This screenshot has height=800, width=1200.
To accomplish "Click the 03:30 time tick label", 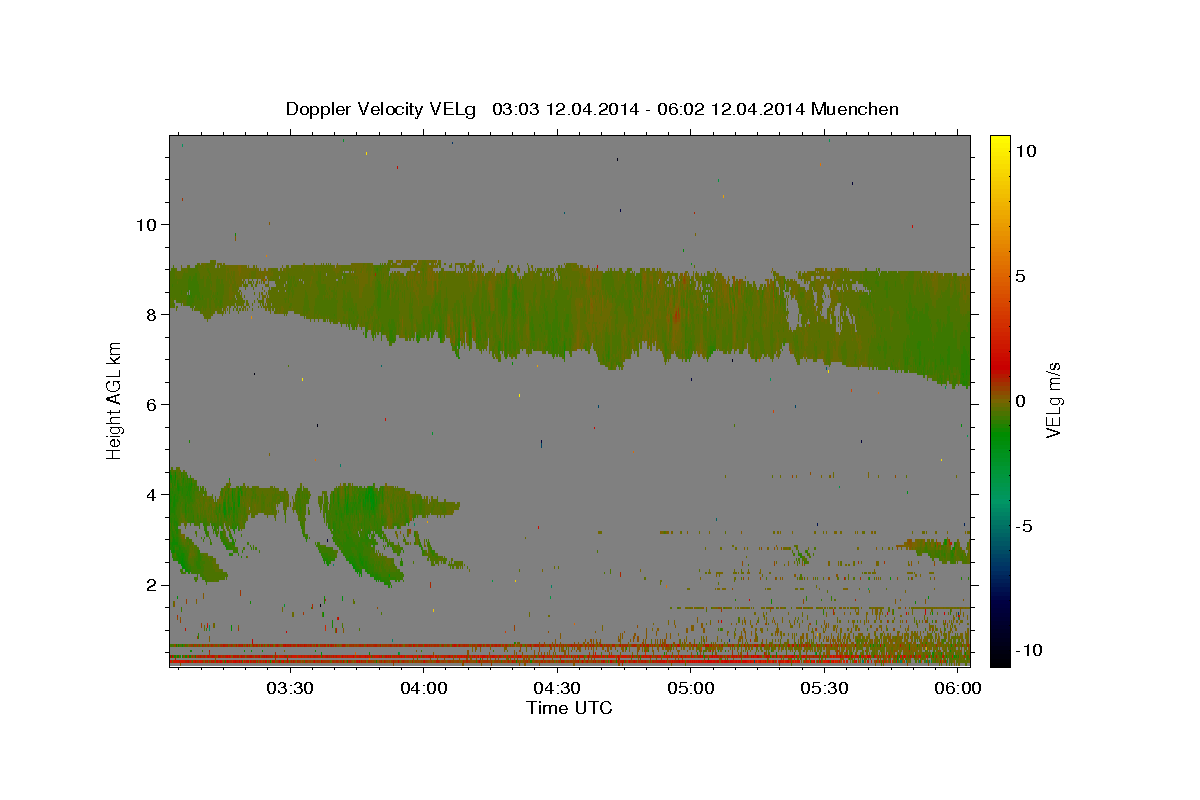I will [290, 689].
